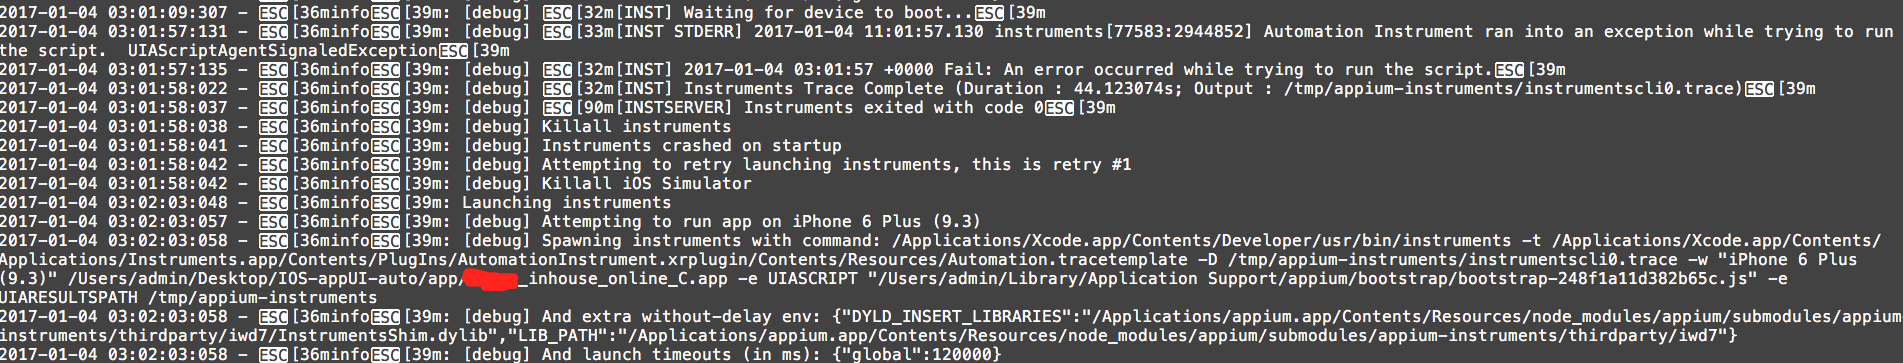Click the 'bootstrap-248f1a11d382b65c.js' file name

1602,279
